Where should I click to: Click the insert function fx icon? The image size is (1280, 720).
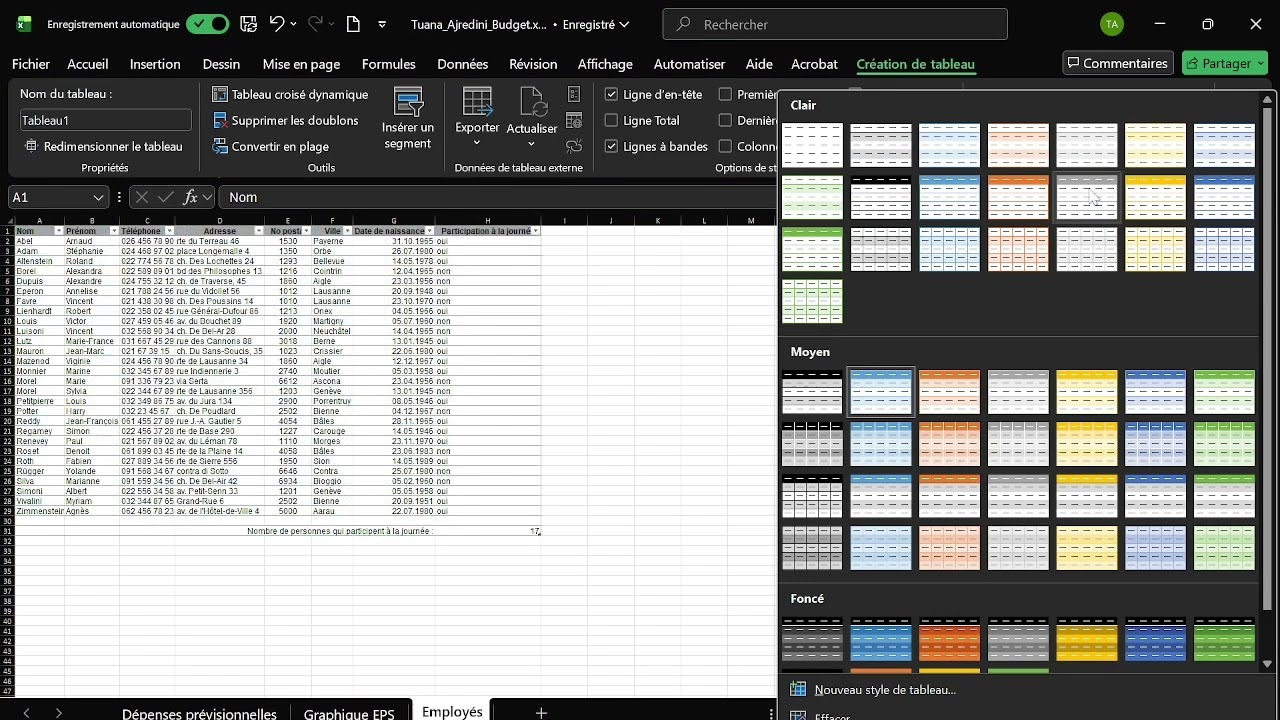[x=192, y=197]
